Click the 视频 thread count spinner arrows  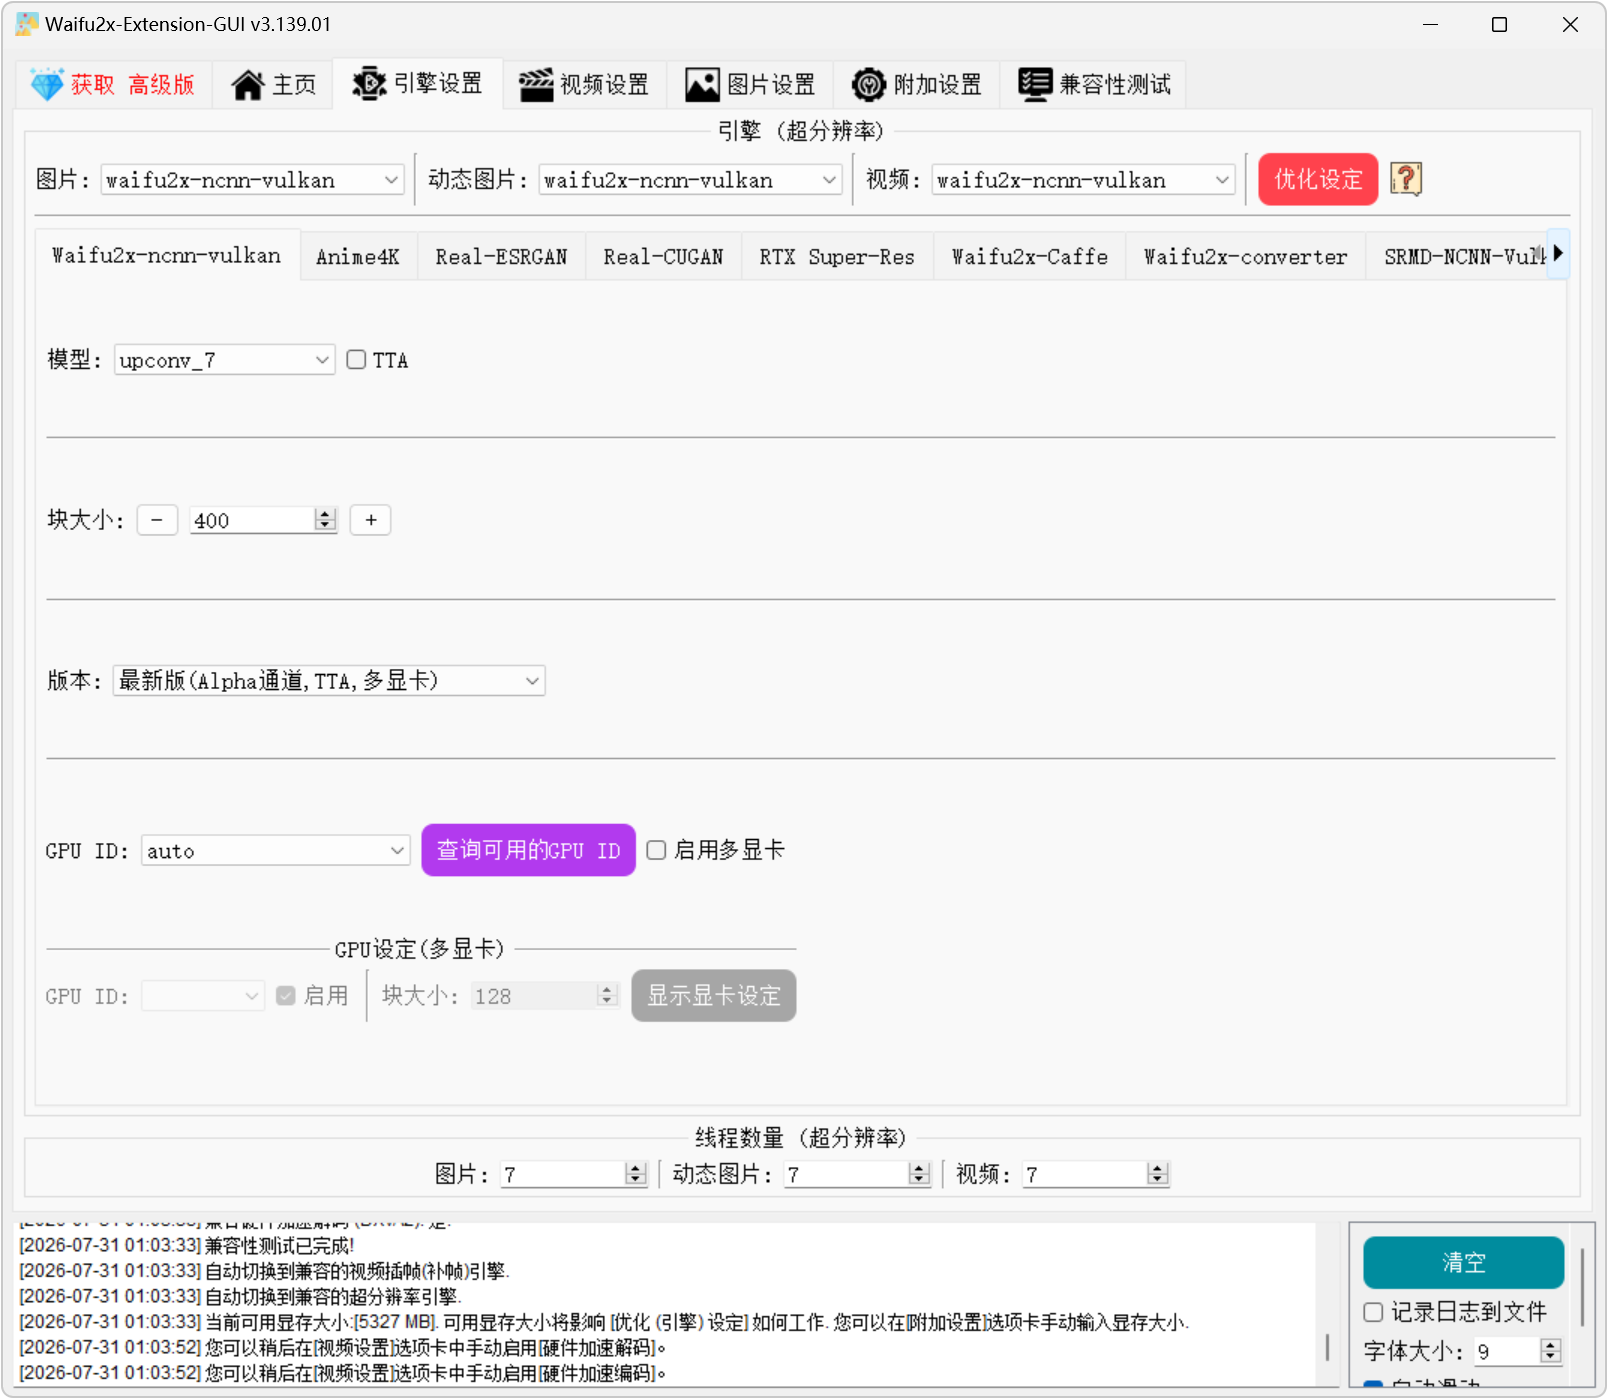click(x=1158, y=1174)
